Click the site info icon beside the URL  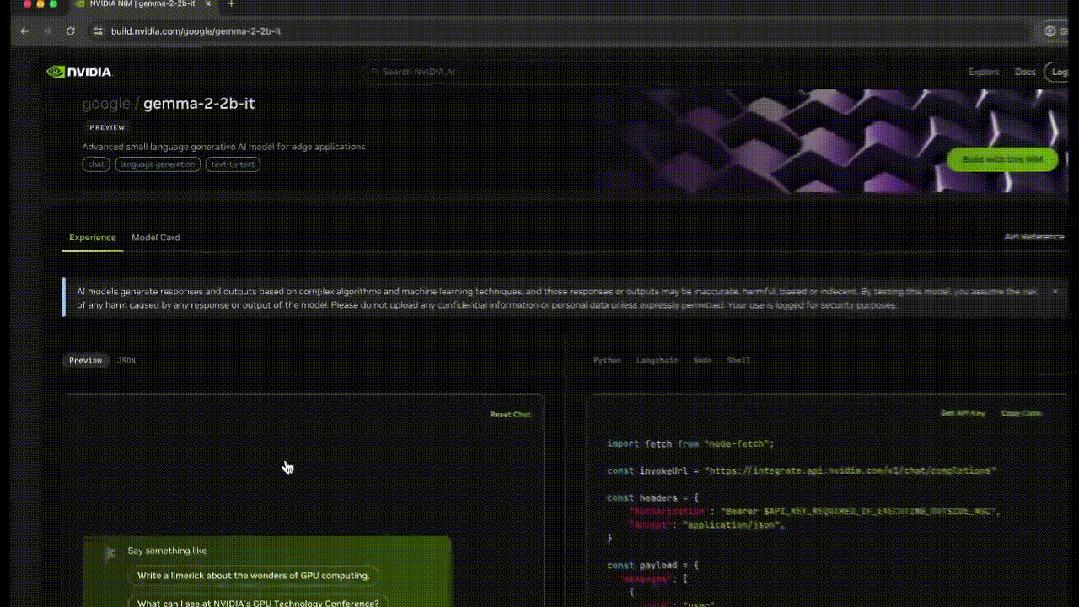point(98,31)
